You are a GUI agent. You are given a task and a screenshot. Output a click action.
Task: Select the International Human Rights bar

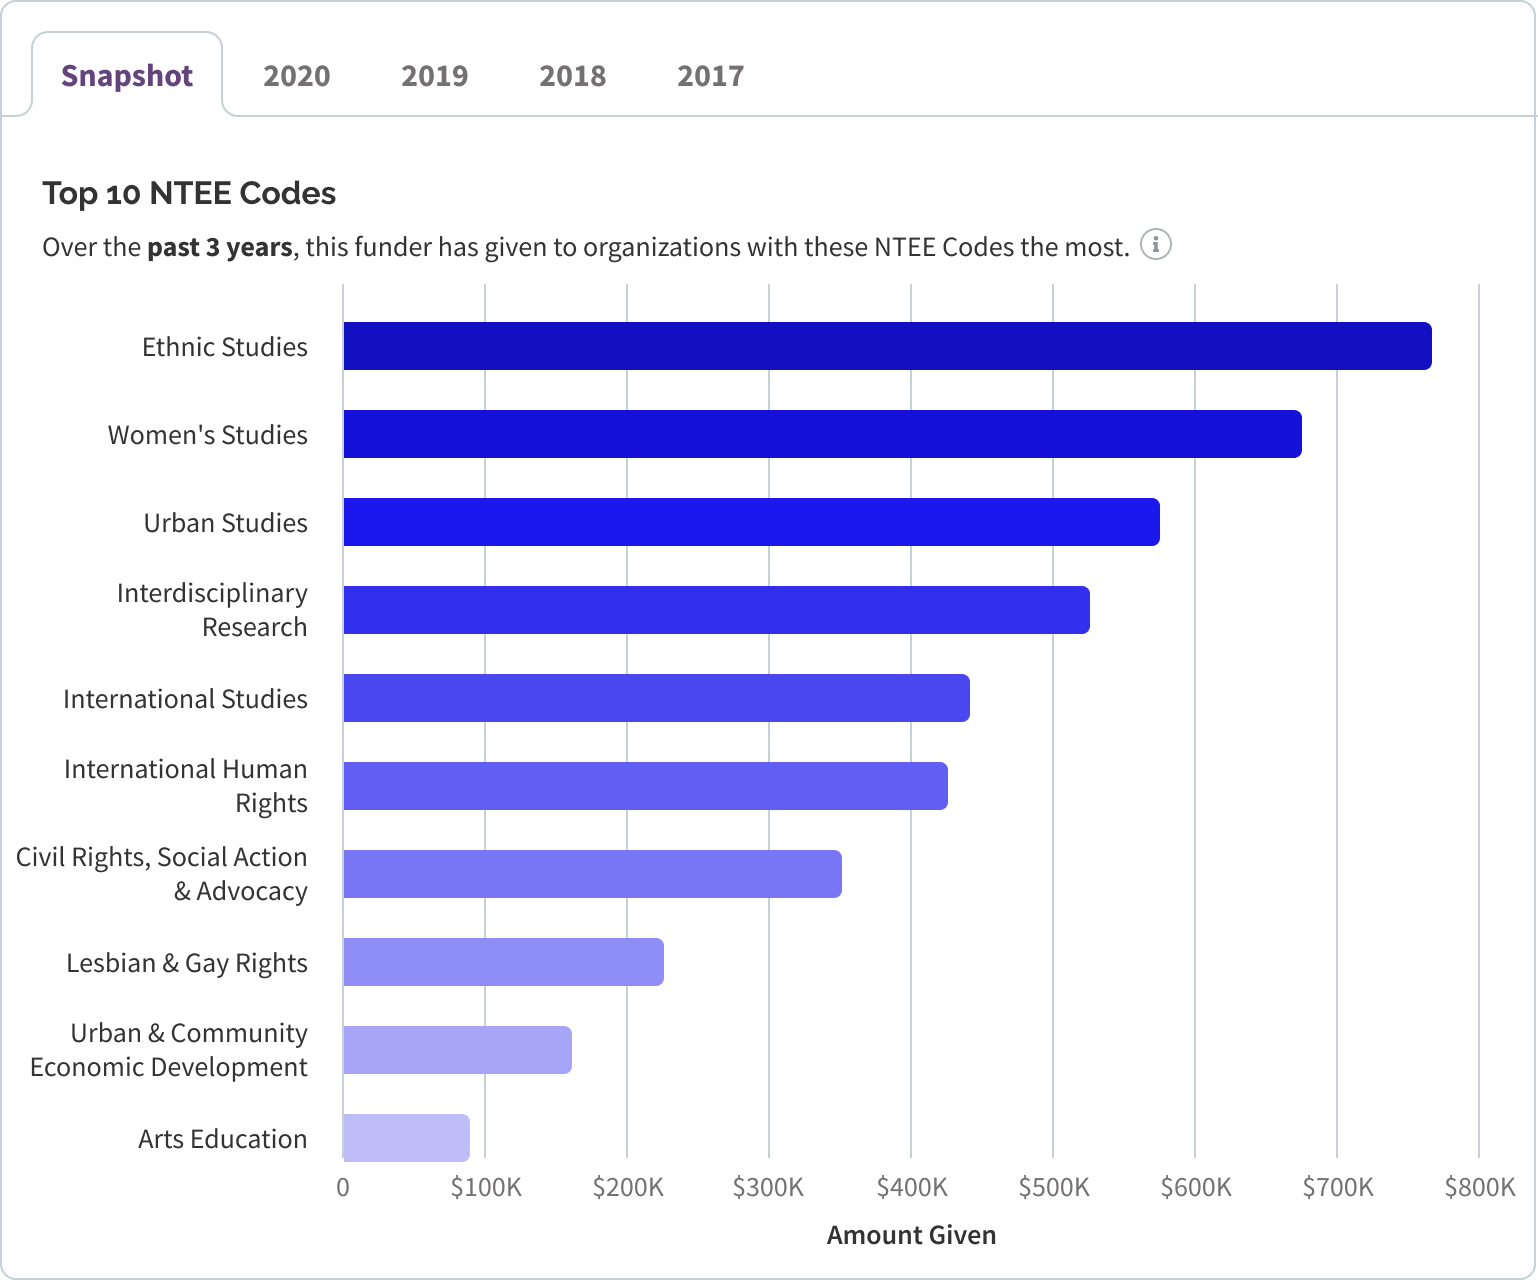pos(645,786)
